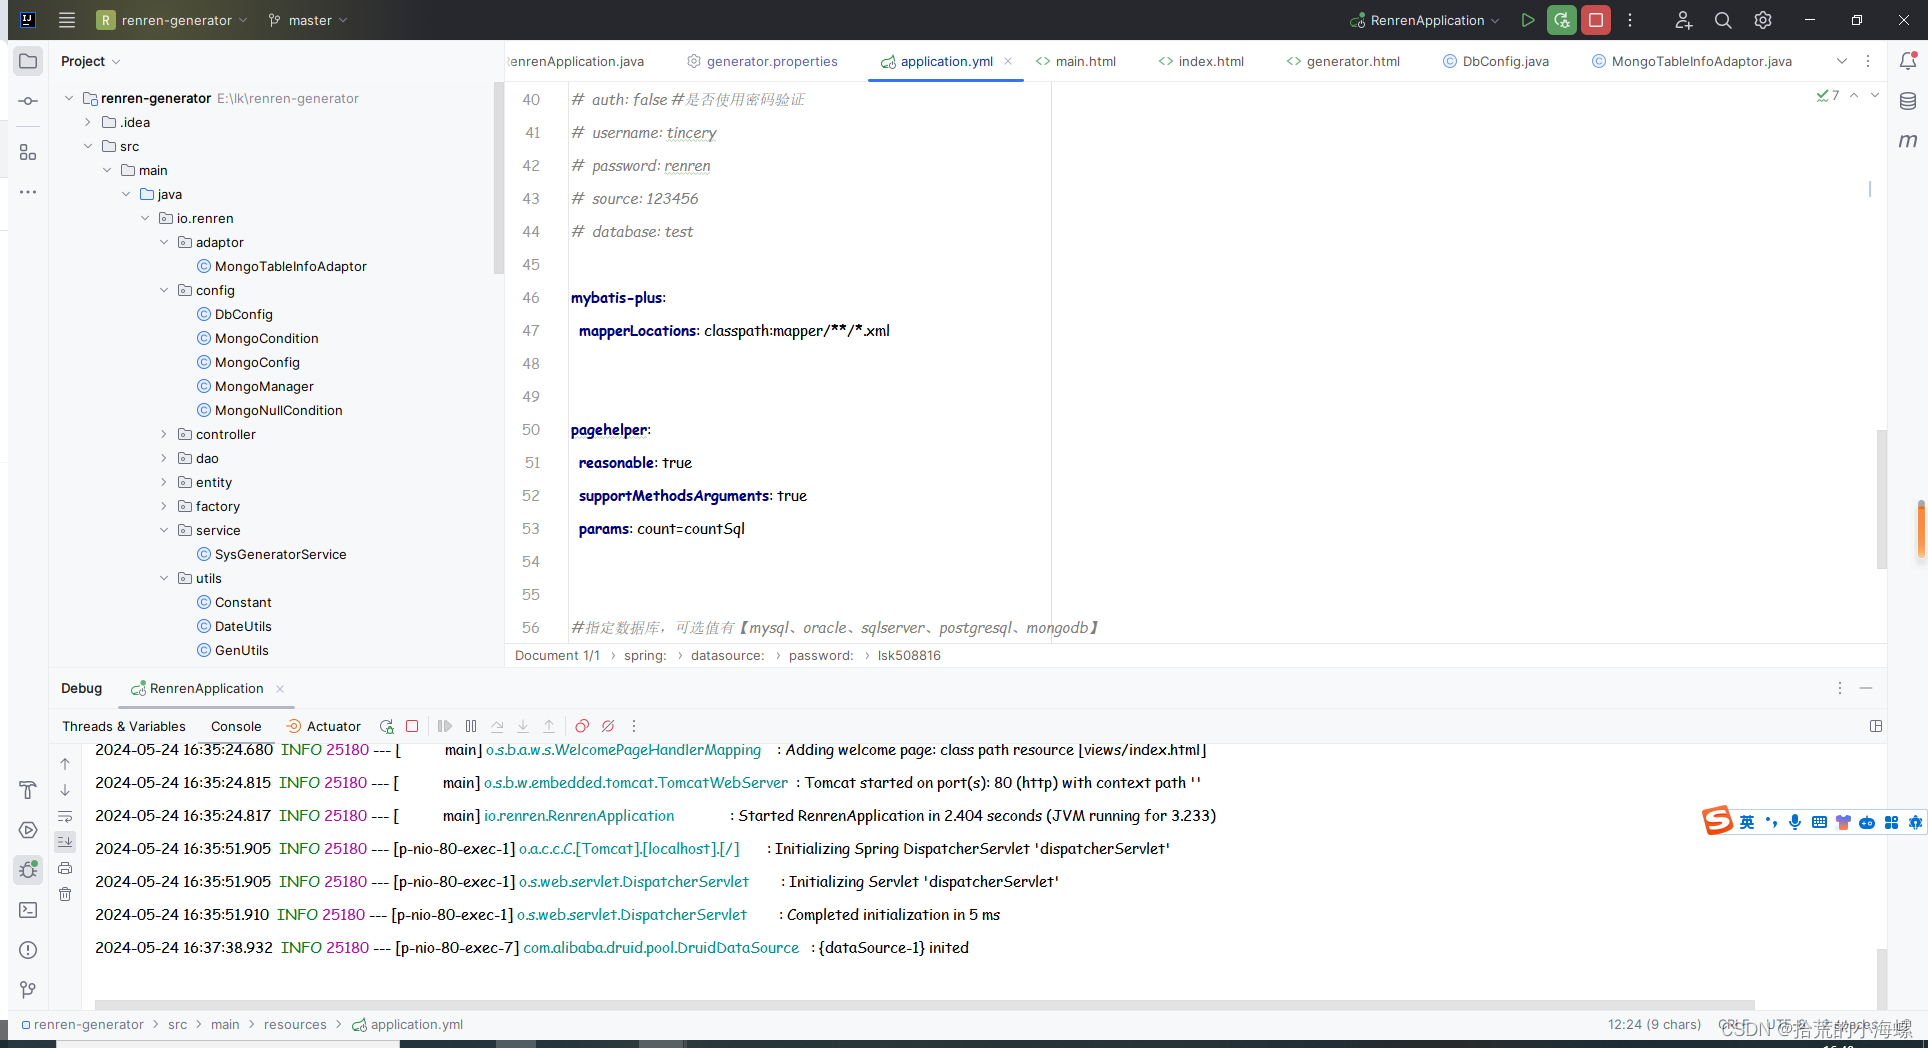Screen dimensions: 1928x1048
Task: Switch to DbConfig.java editor tab
Action: 1496,61
